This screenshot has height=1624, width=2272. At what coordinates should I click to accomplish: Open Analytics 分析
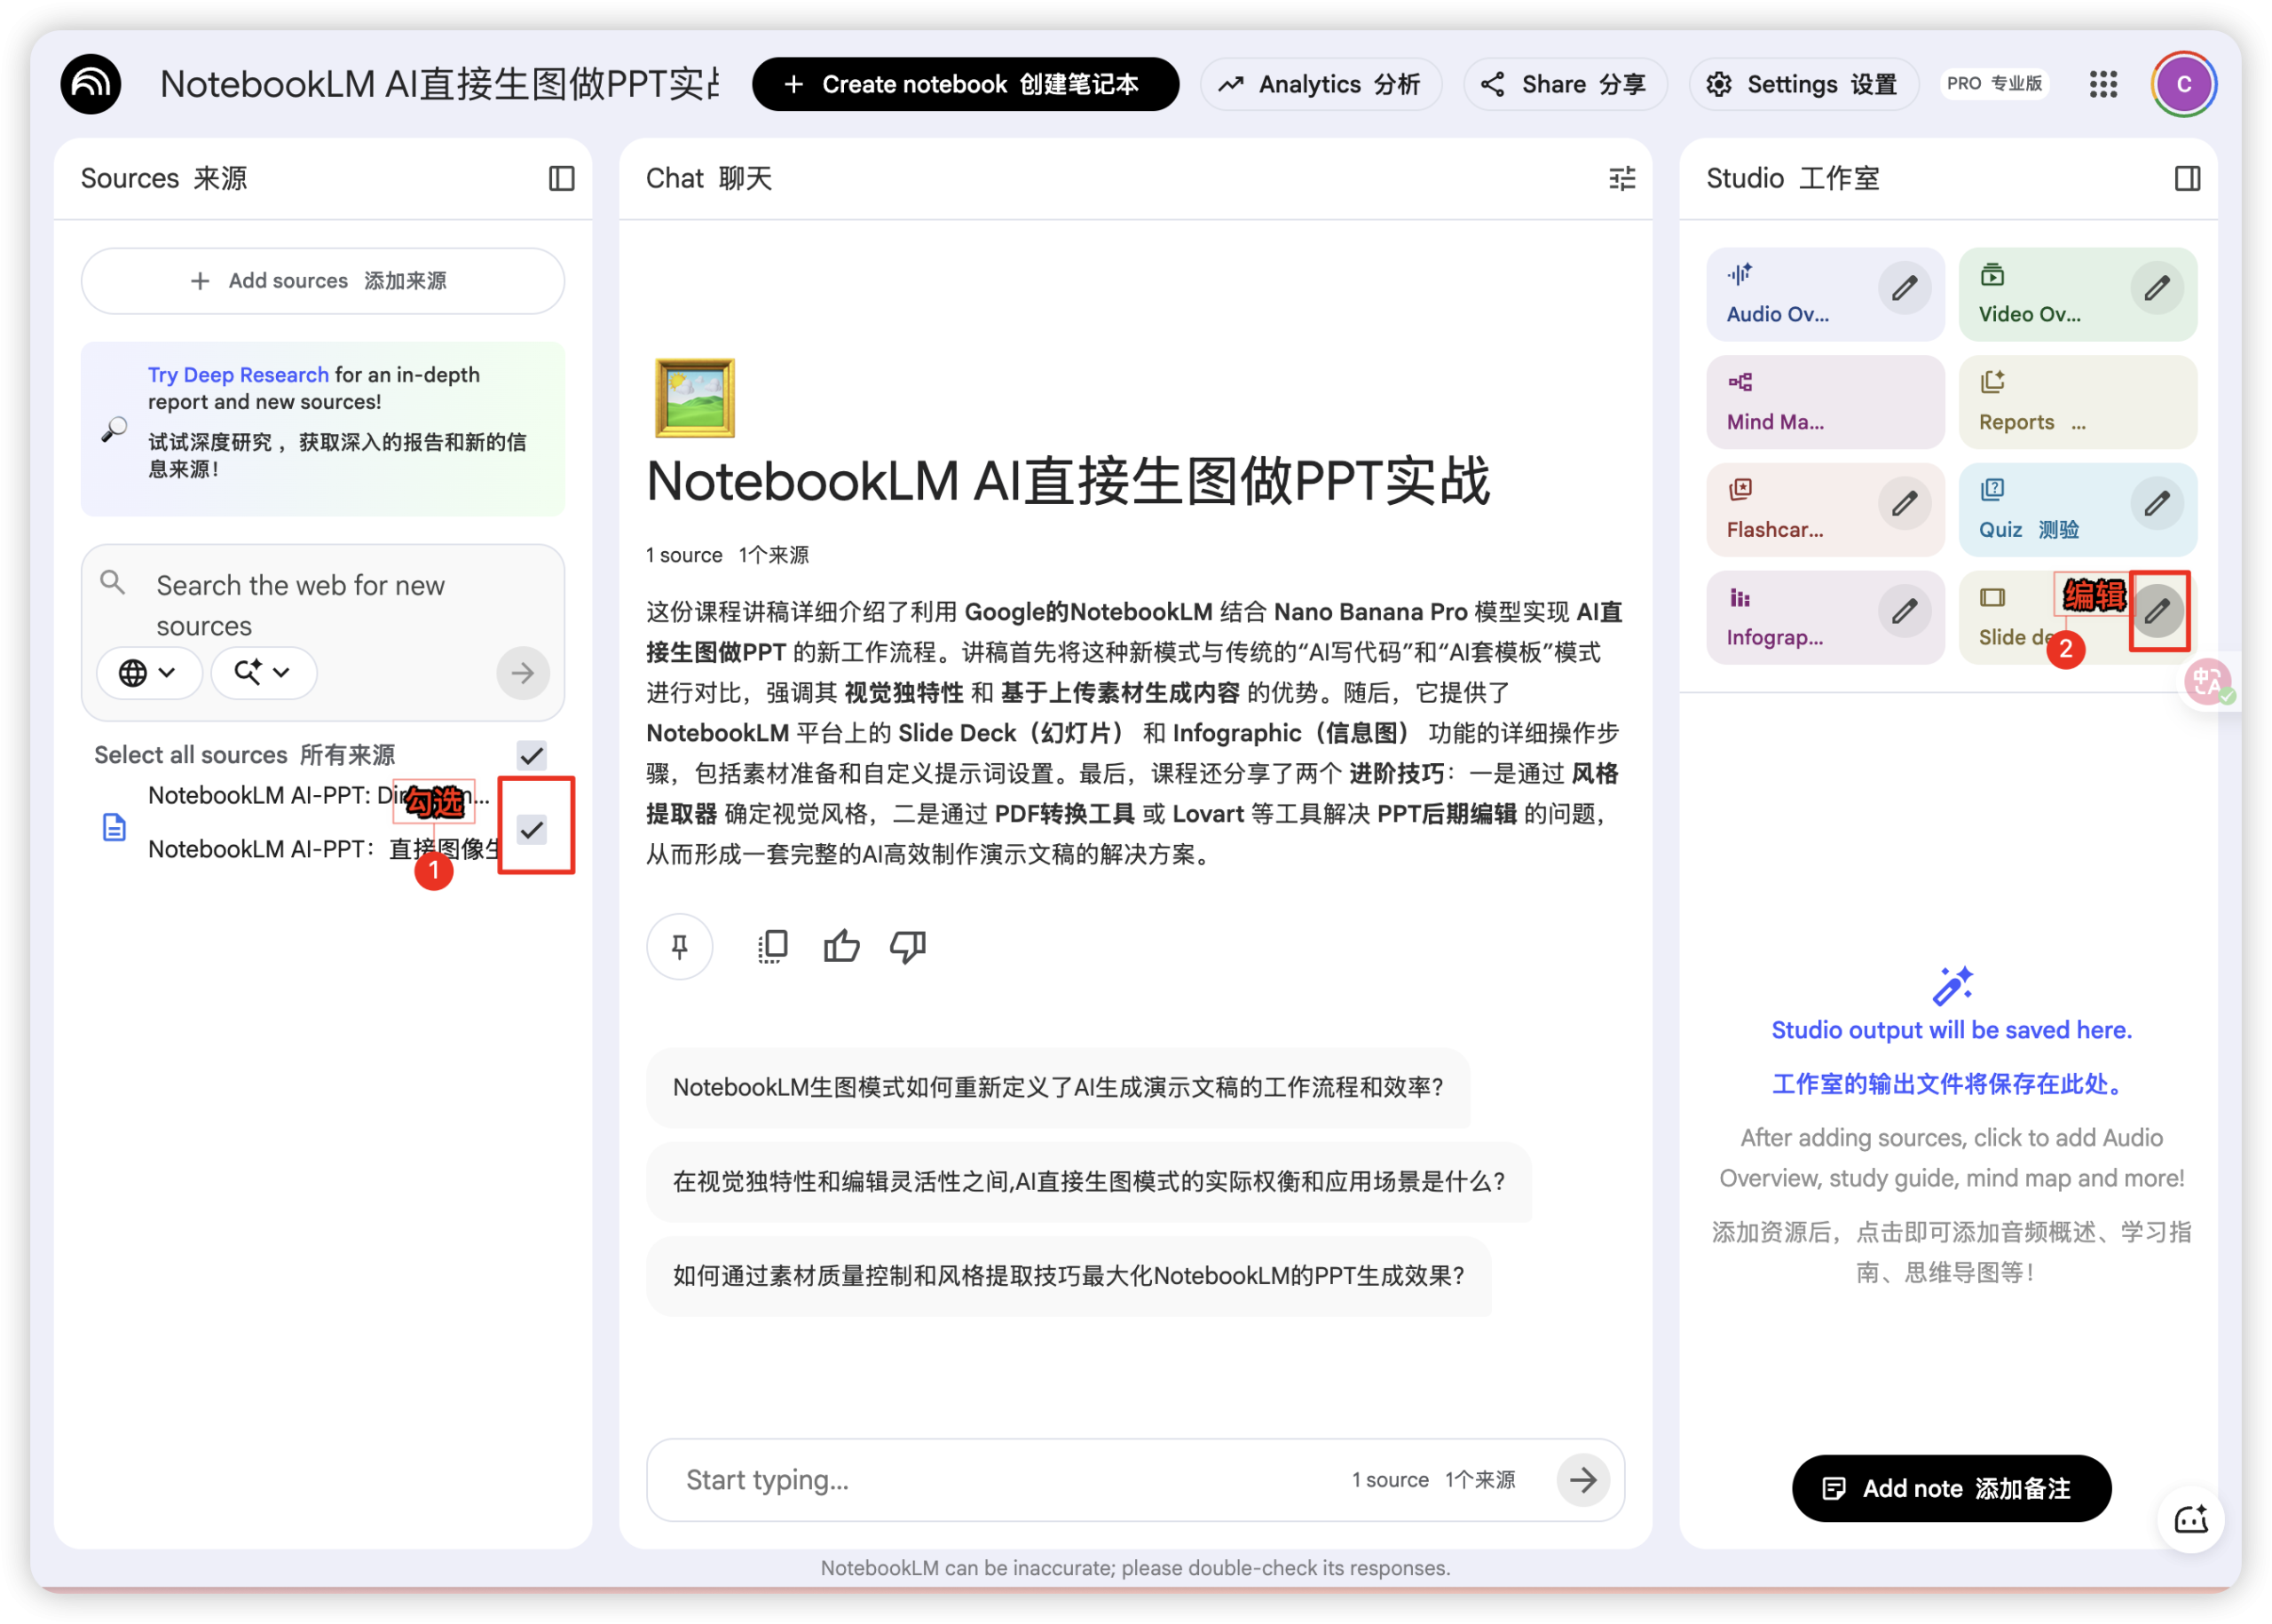pos(1320,84)
